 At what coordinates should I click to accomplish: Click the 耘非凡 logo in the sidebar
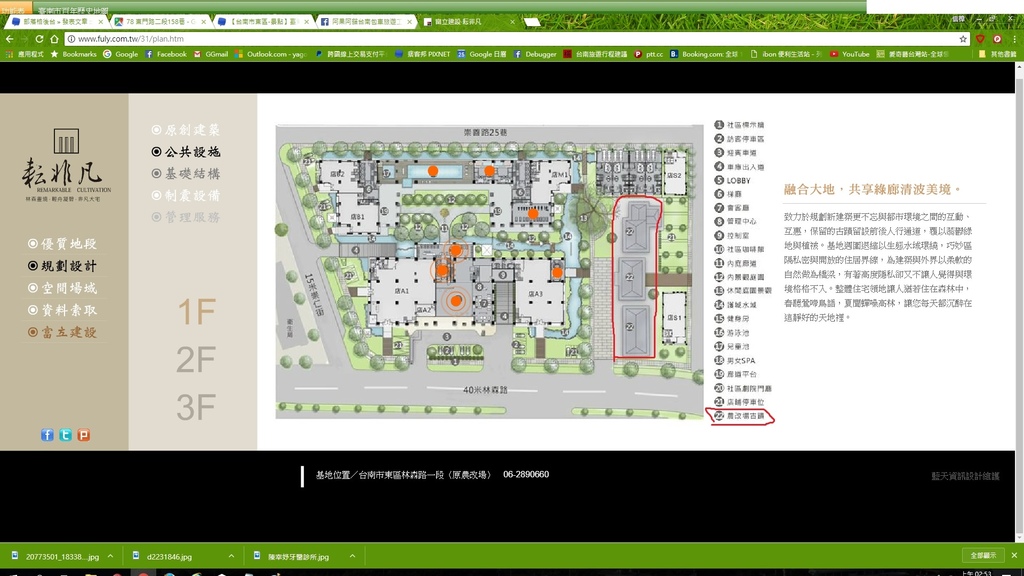pyautogui.click(x=66, y=165)
